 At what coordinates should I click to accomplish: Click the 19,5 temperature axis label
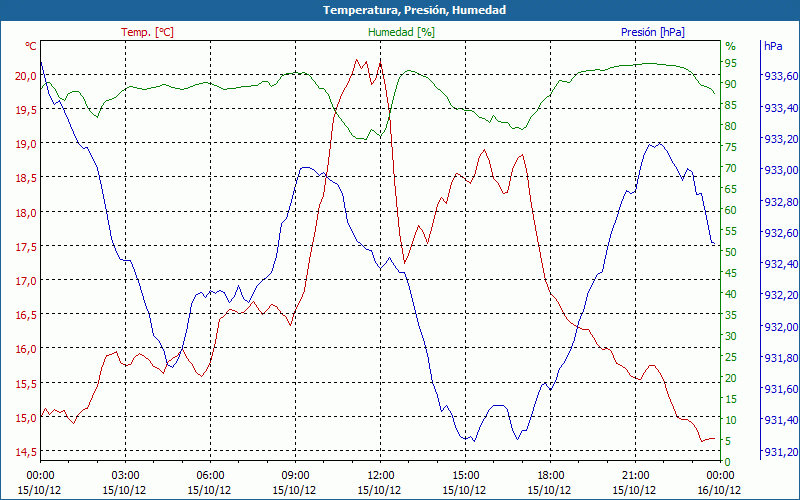click(x=26, y=110)
